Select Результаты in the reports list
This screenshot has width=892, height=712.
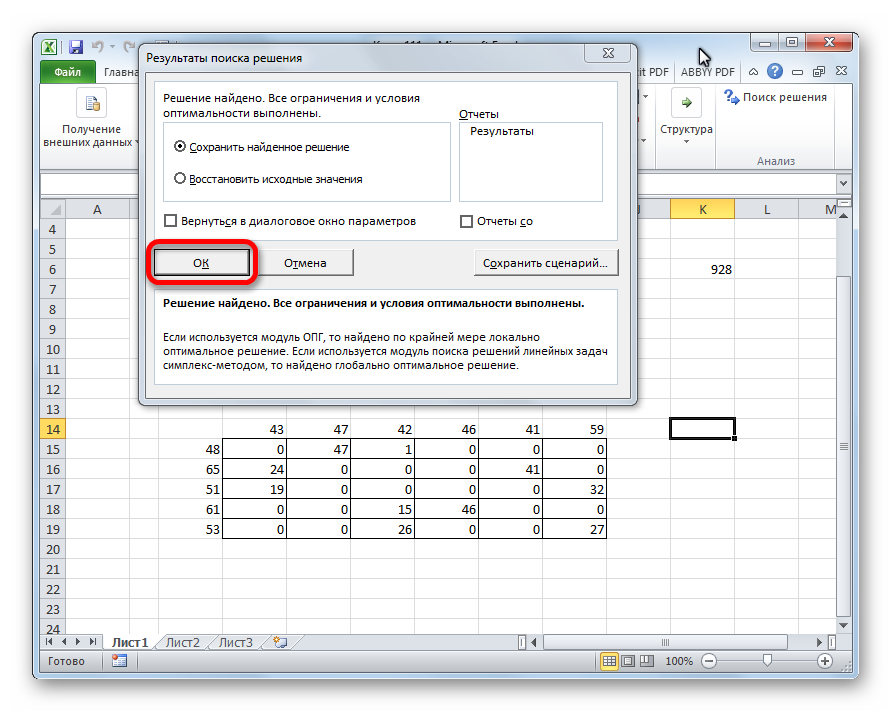(502, 131)
